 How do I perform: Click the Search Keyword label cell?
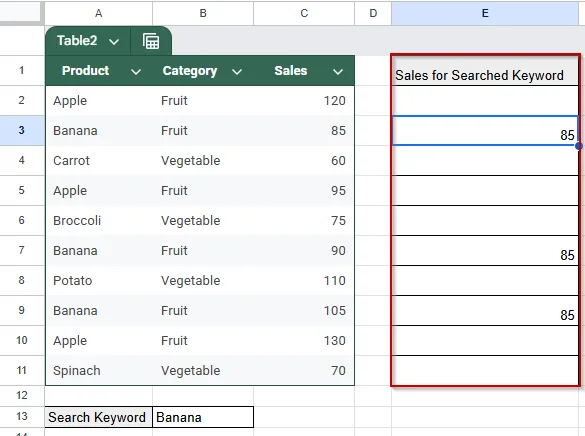(x=98, y=417)
